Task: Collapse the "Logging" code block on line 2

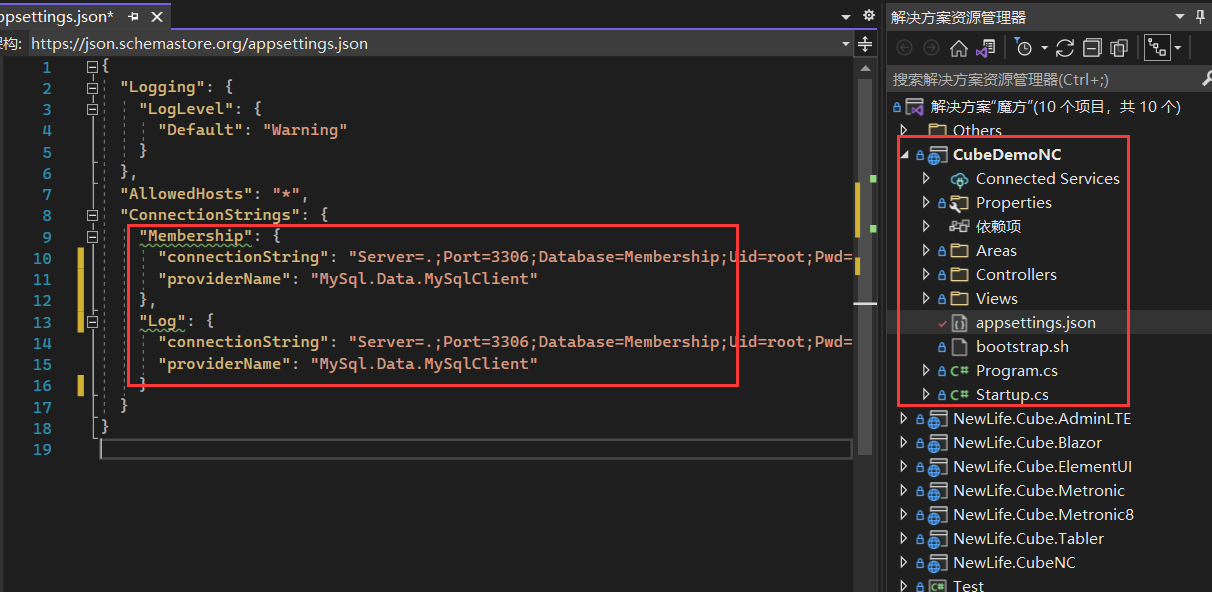Action: (x=93, y=88)
